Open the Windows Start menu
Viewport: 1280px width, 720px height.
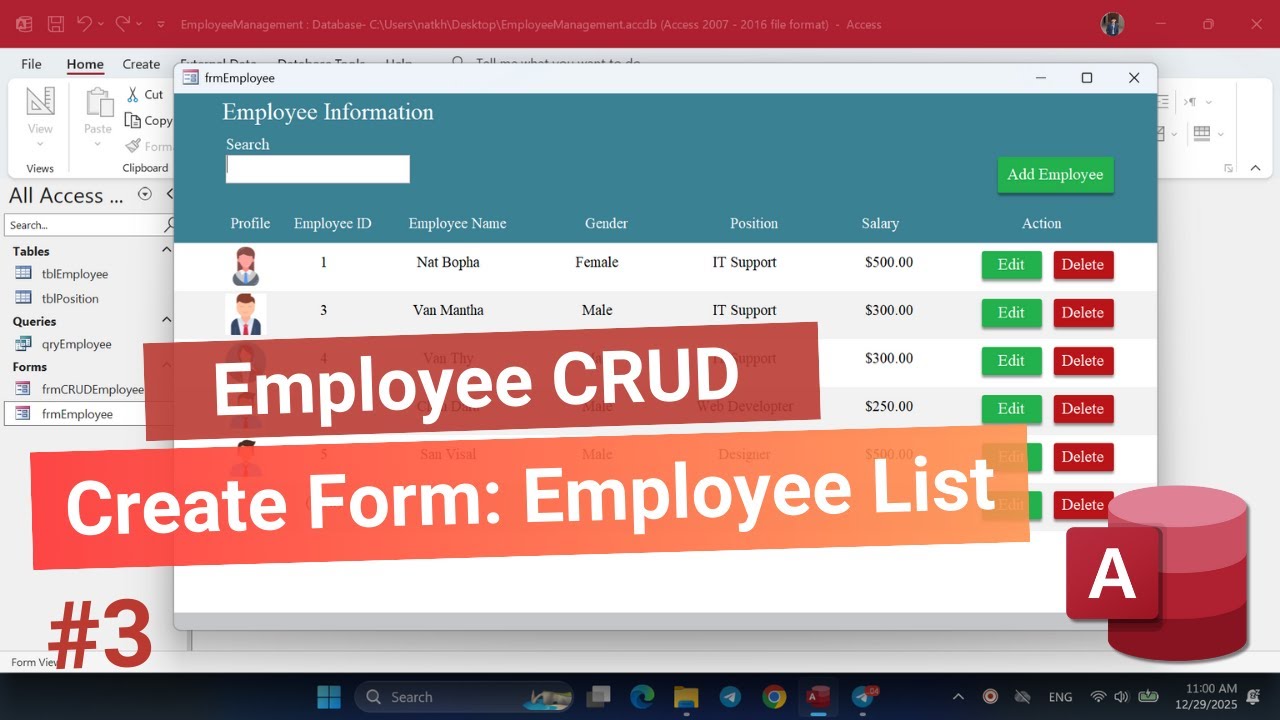(328, 696)
